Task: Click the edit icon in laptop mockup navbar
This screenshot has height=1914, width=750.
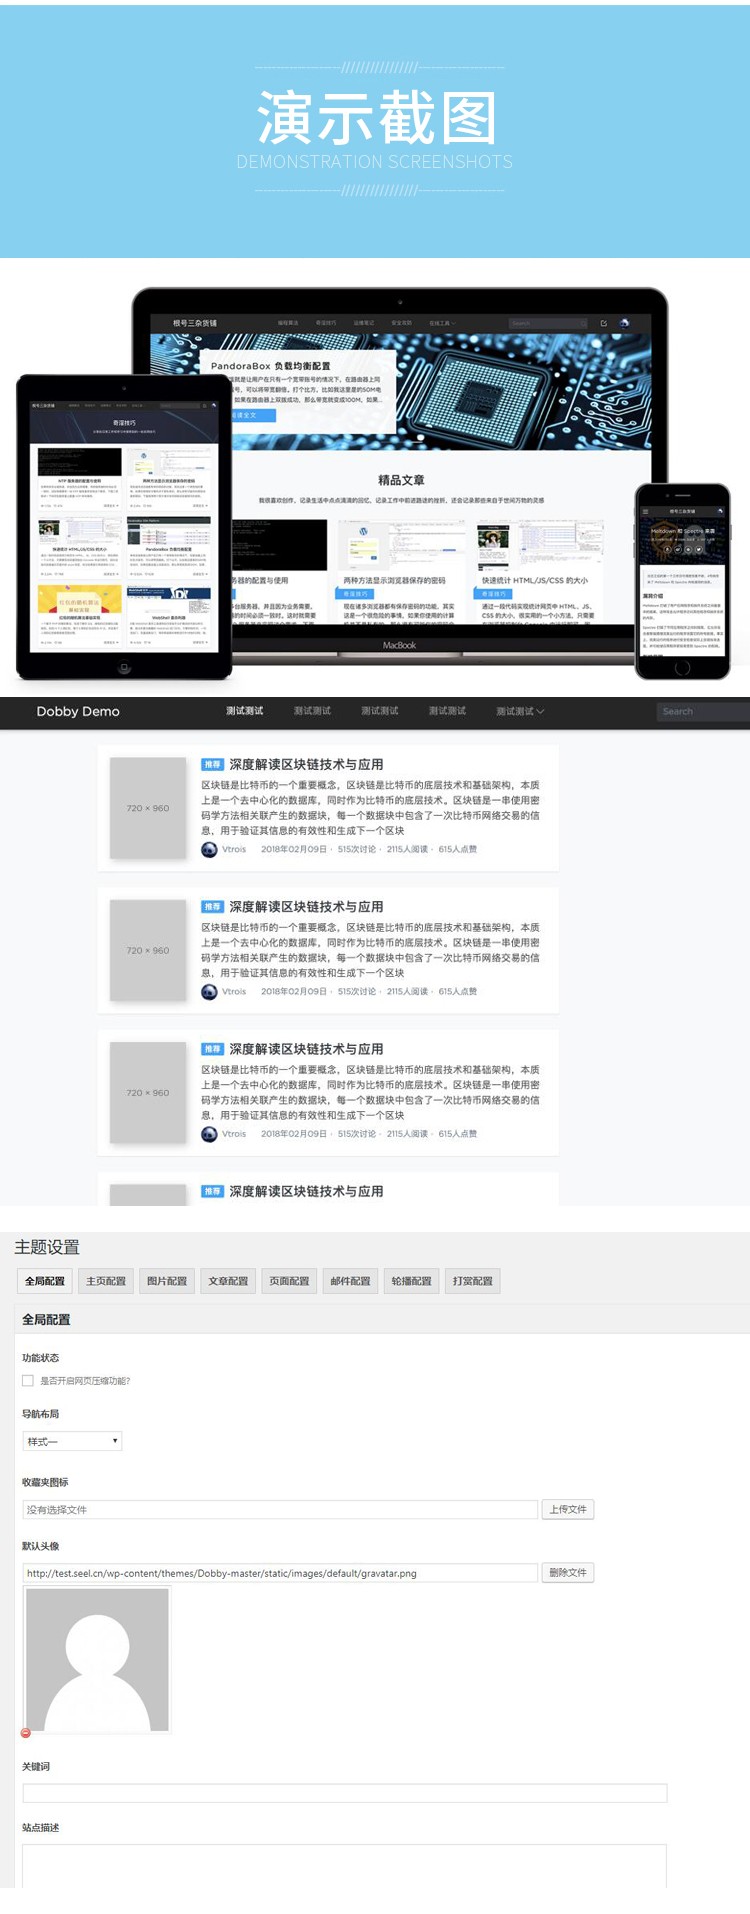Action: tap(603, 323)
